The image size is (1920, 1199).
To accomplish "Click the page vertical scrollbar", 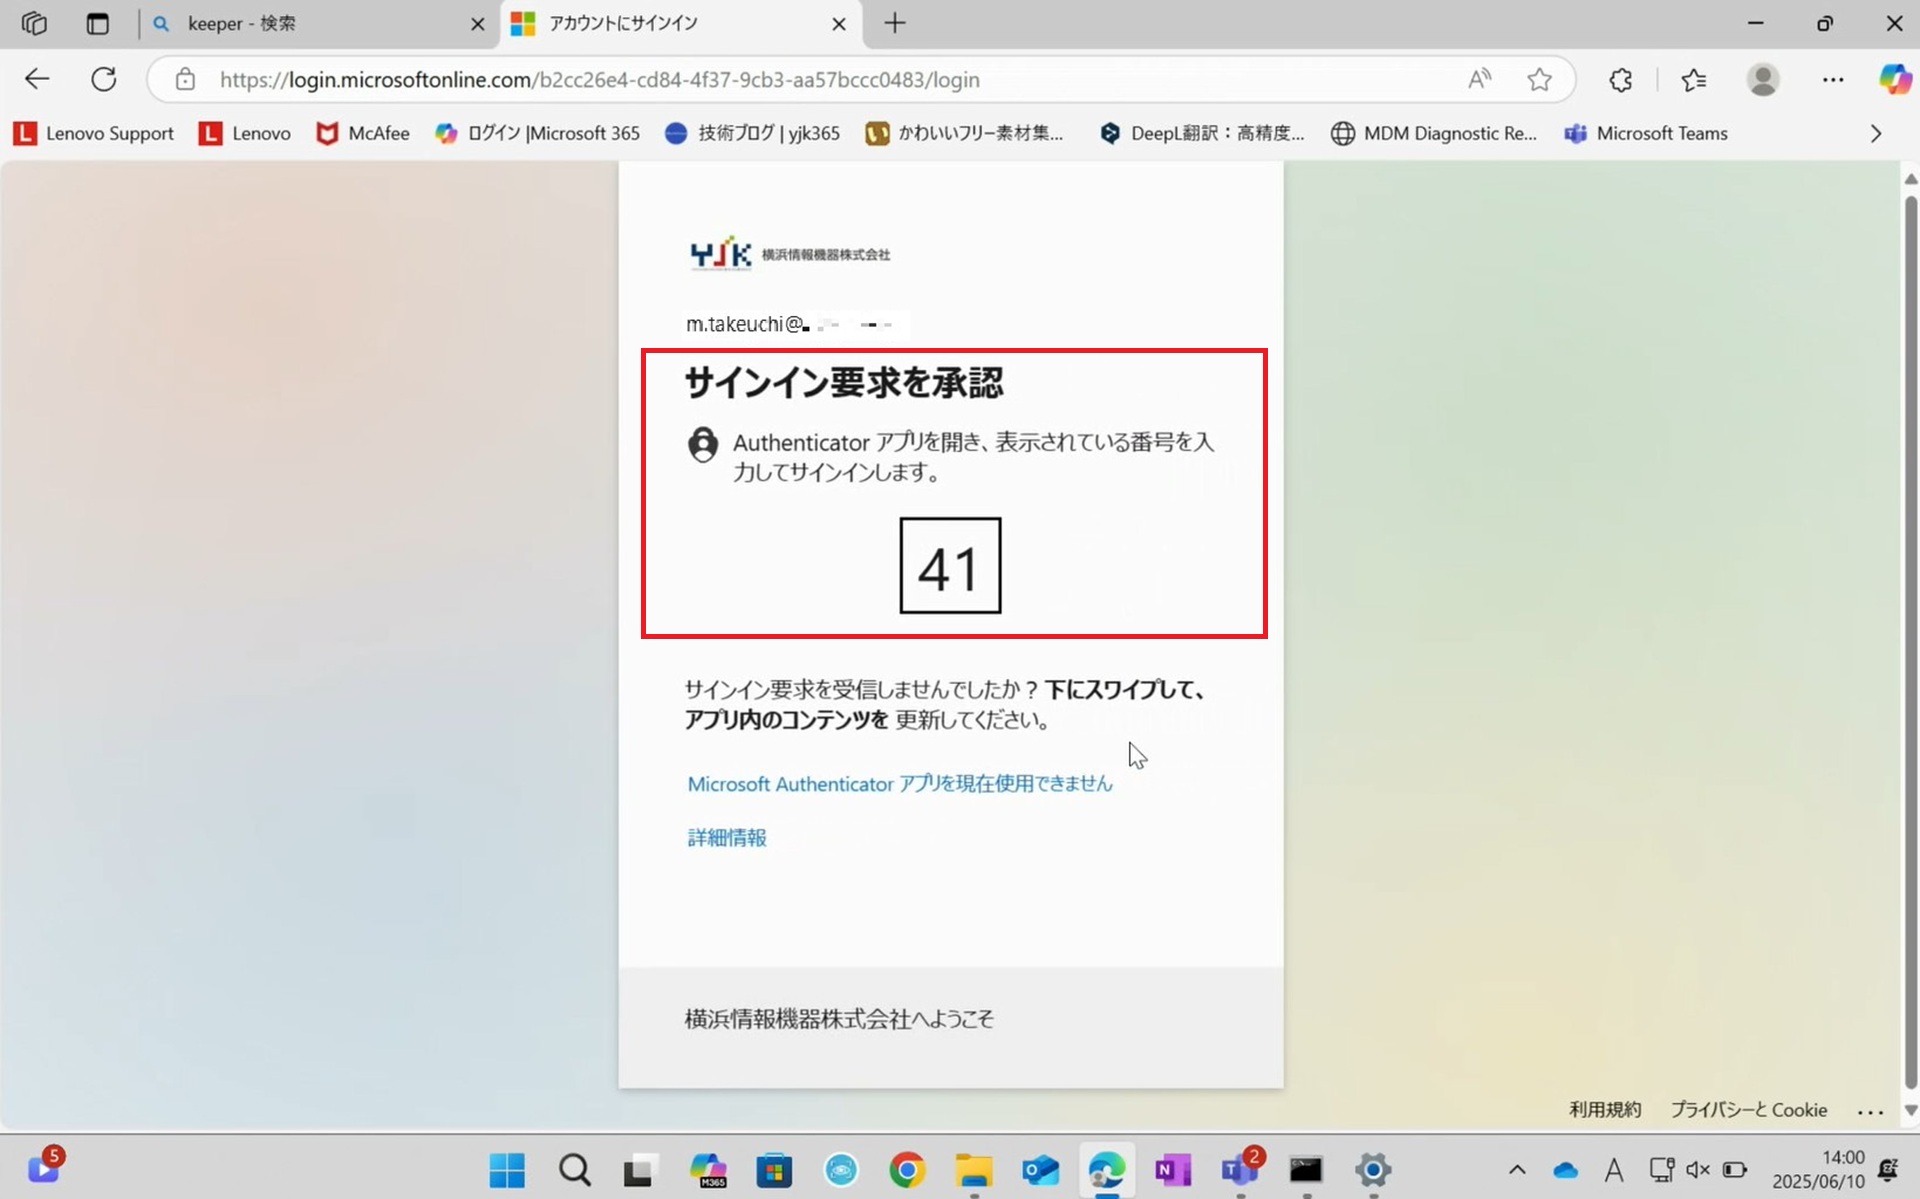I will 1910,640.
